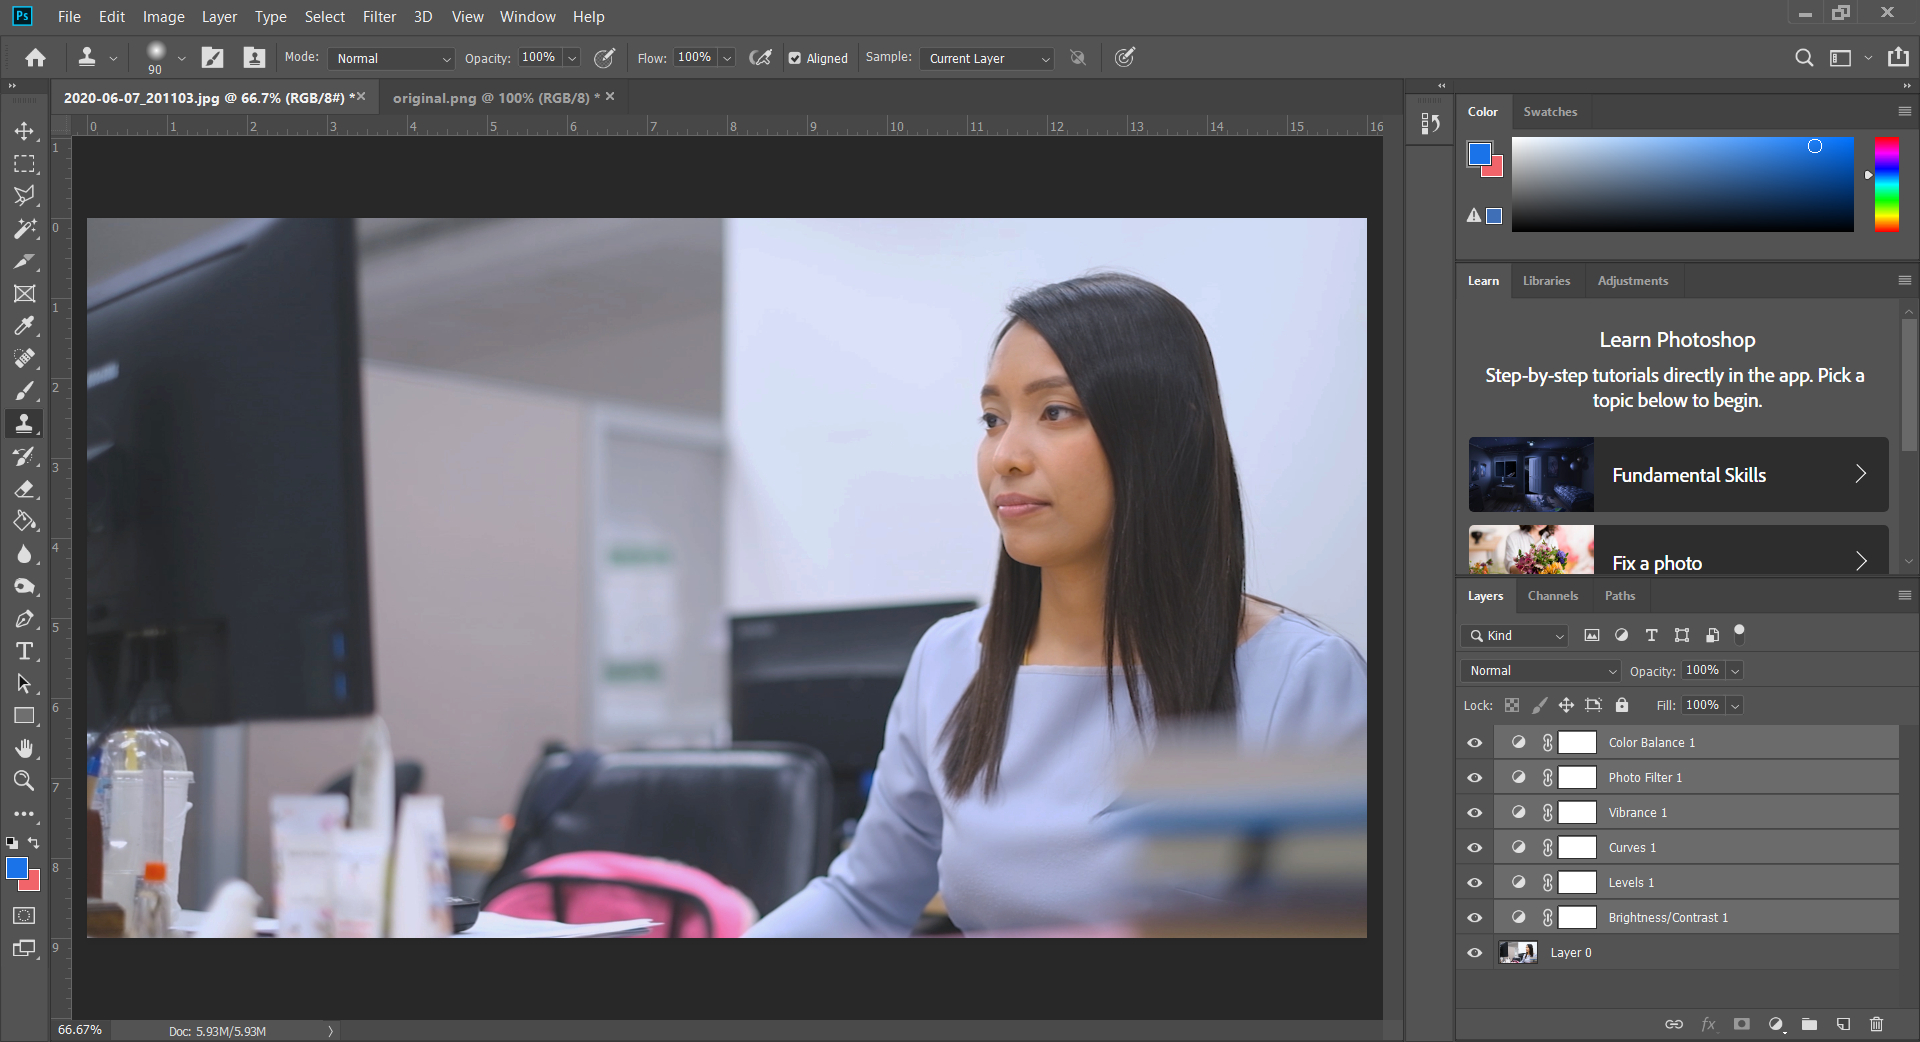
Task: Open the Sample dropdown in the options bar
Action: (985, 58)
